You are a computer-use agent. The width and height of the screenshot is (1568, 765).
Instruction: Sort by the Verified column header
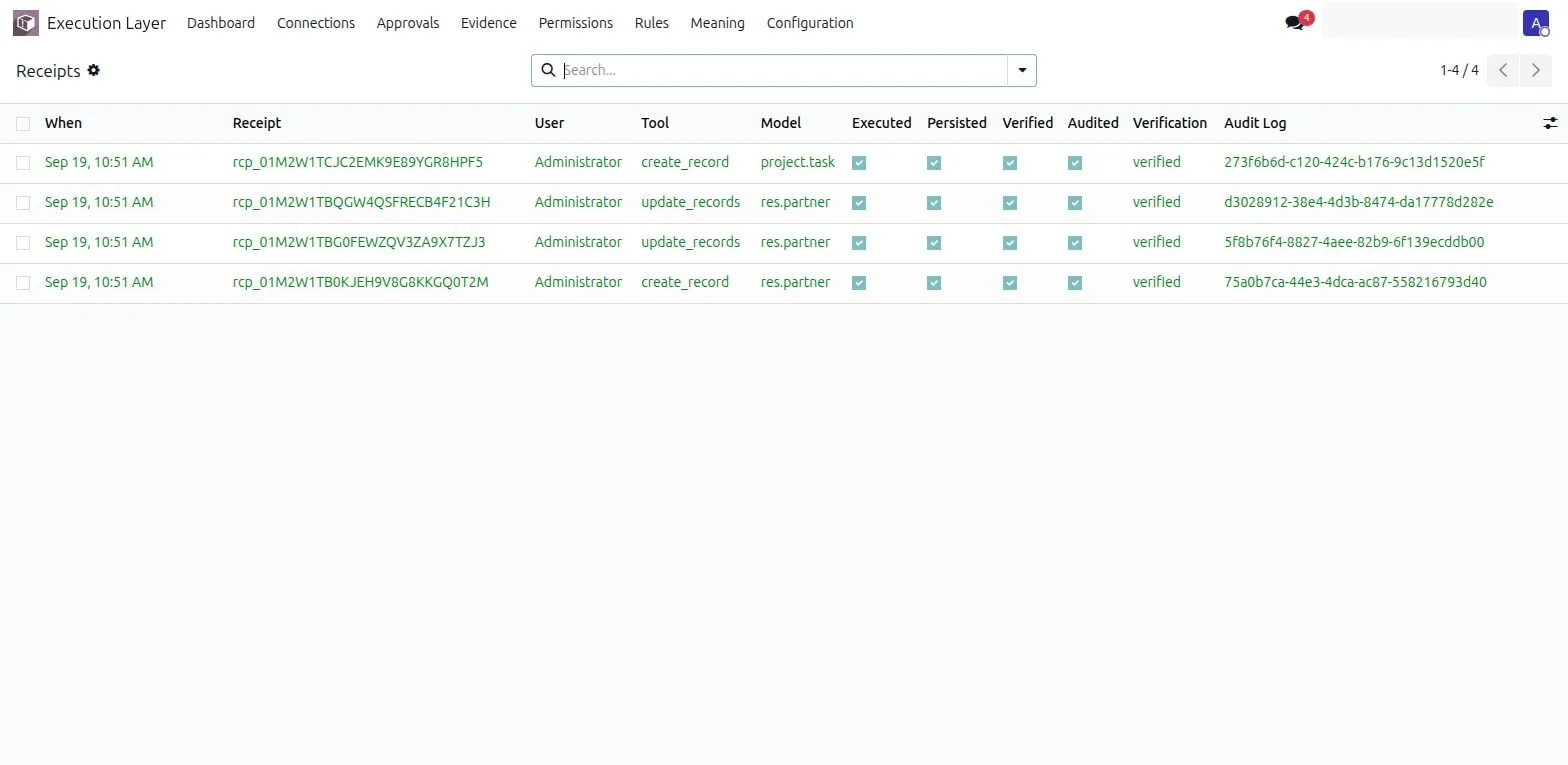[x=1028, y=123]
